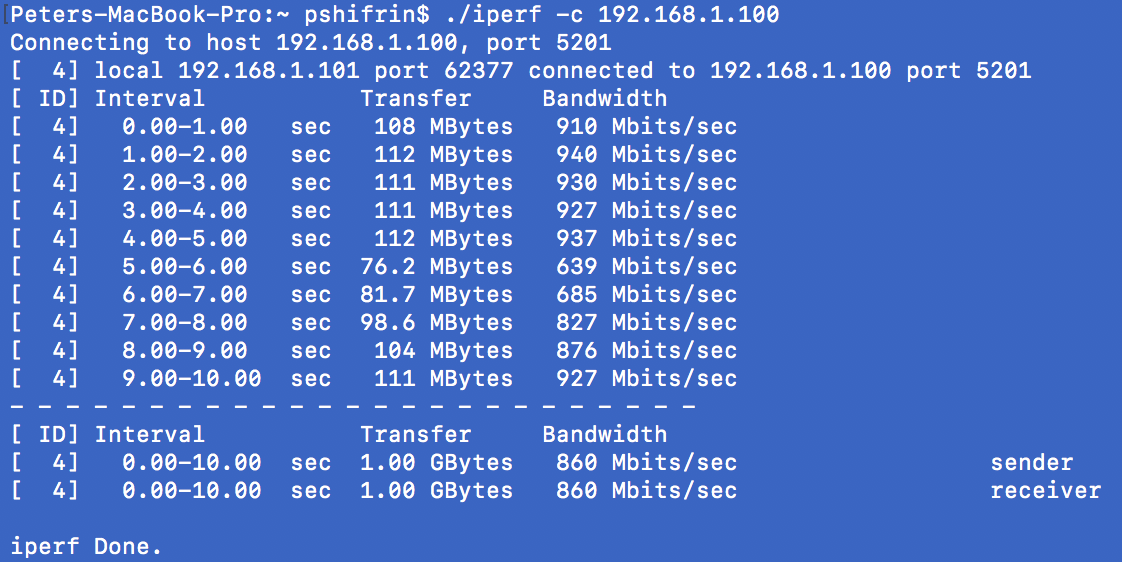The image size is (1122, 562).
Task: Click the 910 Mbits/sec bandwidth value
Action: 647,127
